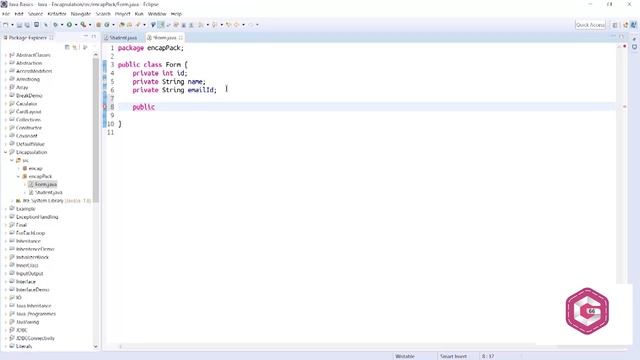This screenshot has height=360, width=640.
Task: Open the Window menu
Action: [x=157, y=14]
